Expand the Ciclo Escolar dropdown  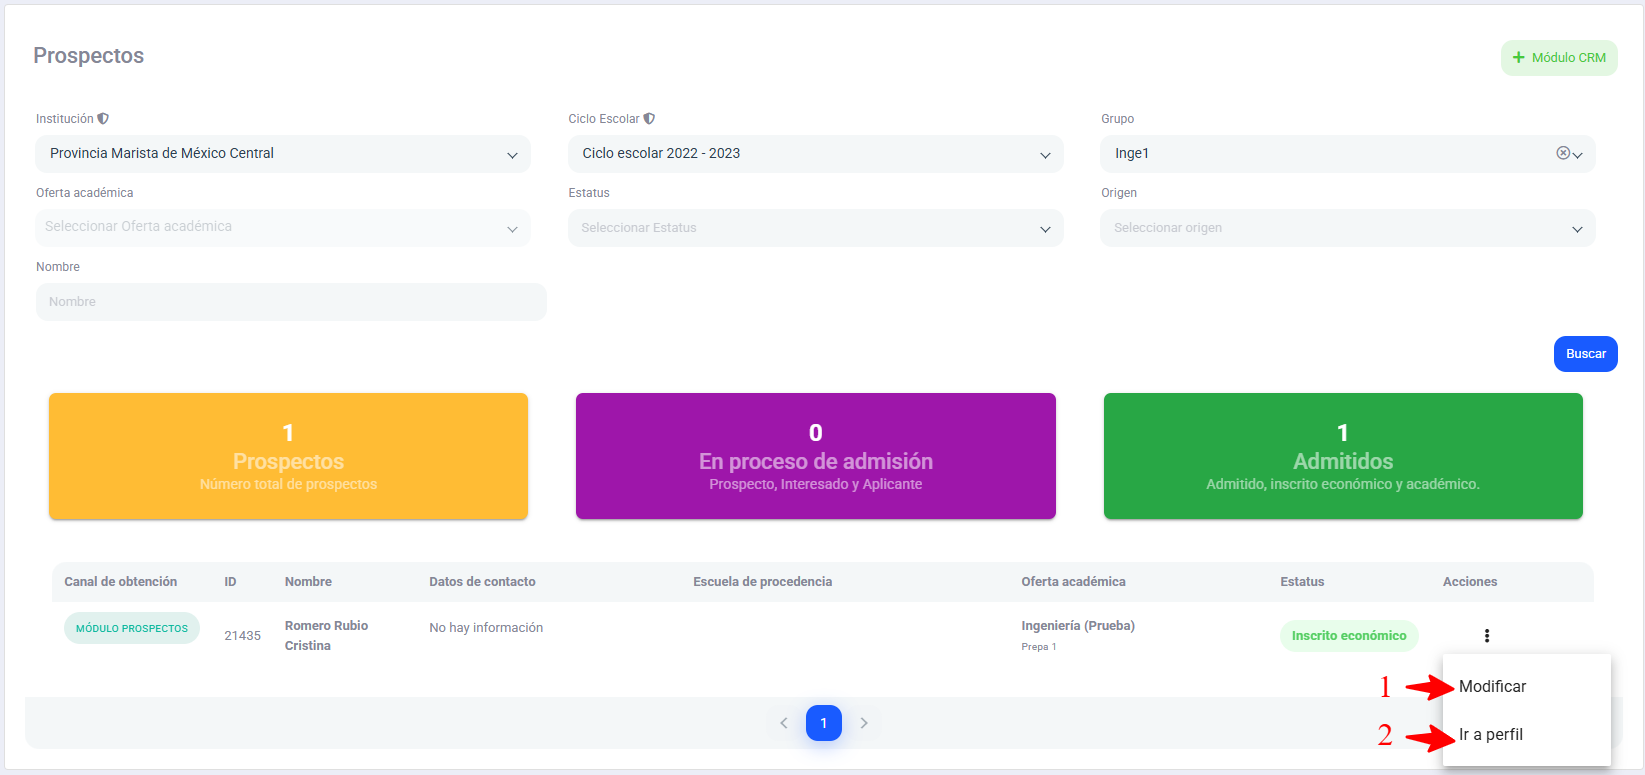click(x=815, y=154)
